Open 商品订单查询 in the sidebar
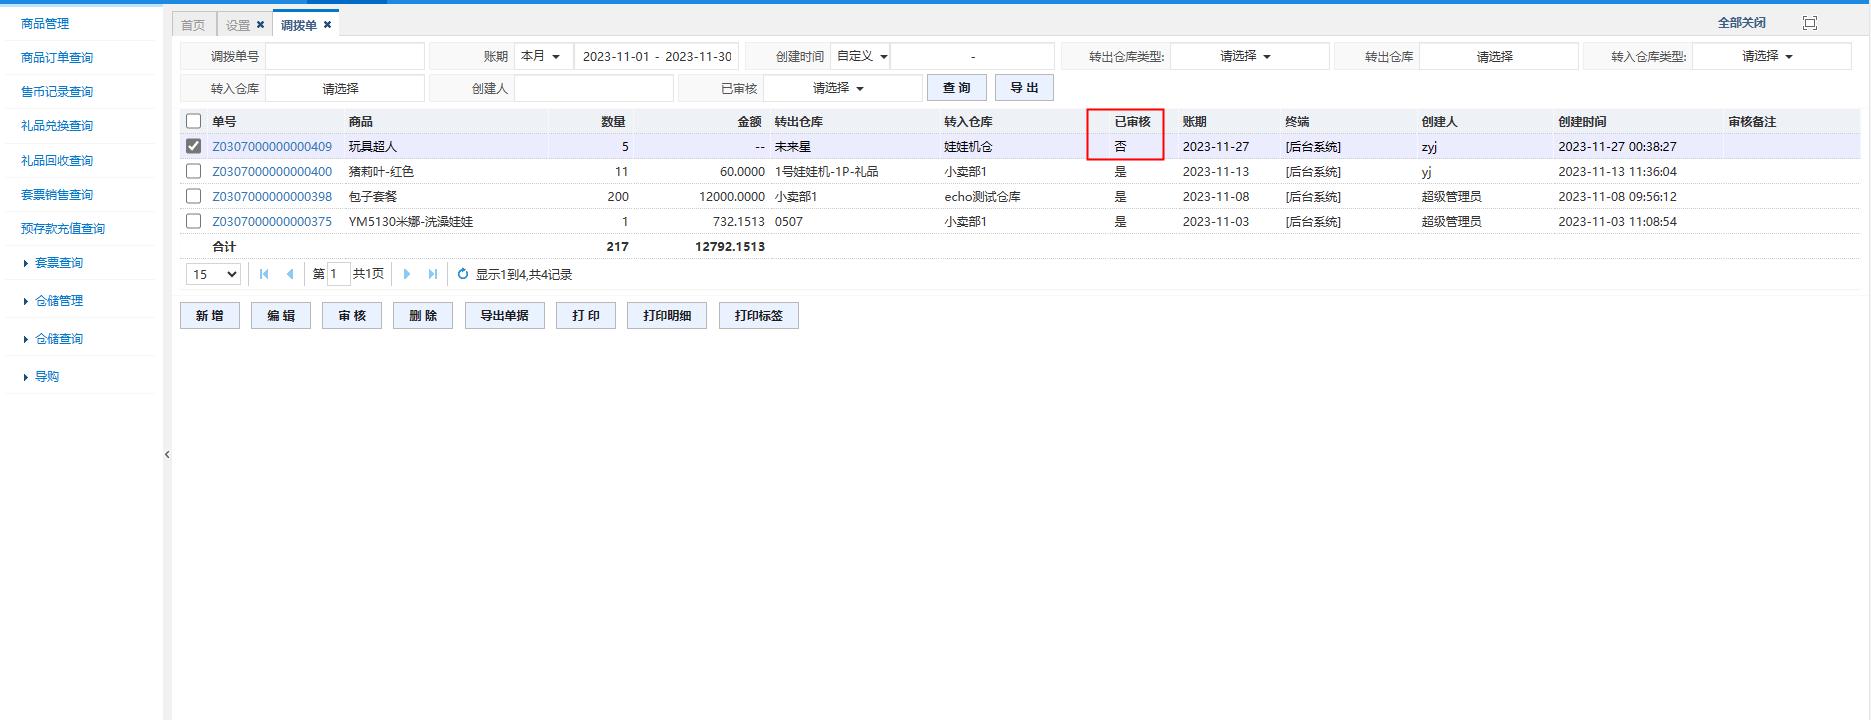Image resolution: width=1871 pixels, height=720 pixels. [57, 58]
